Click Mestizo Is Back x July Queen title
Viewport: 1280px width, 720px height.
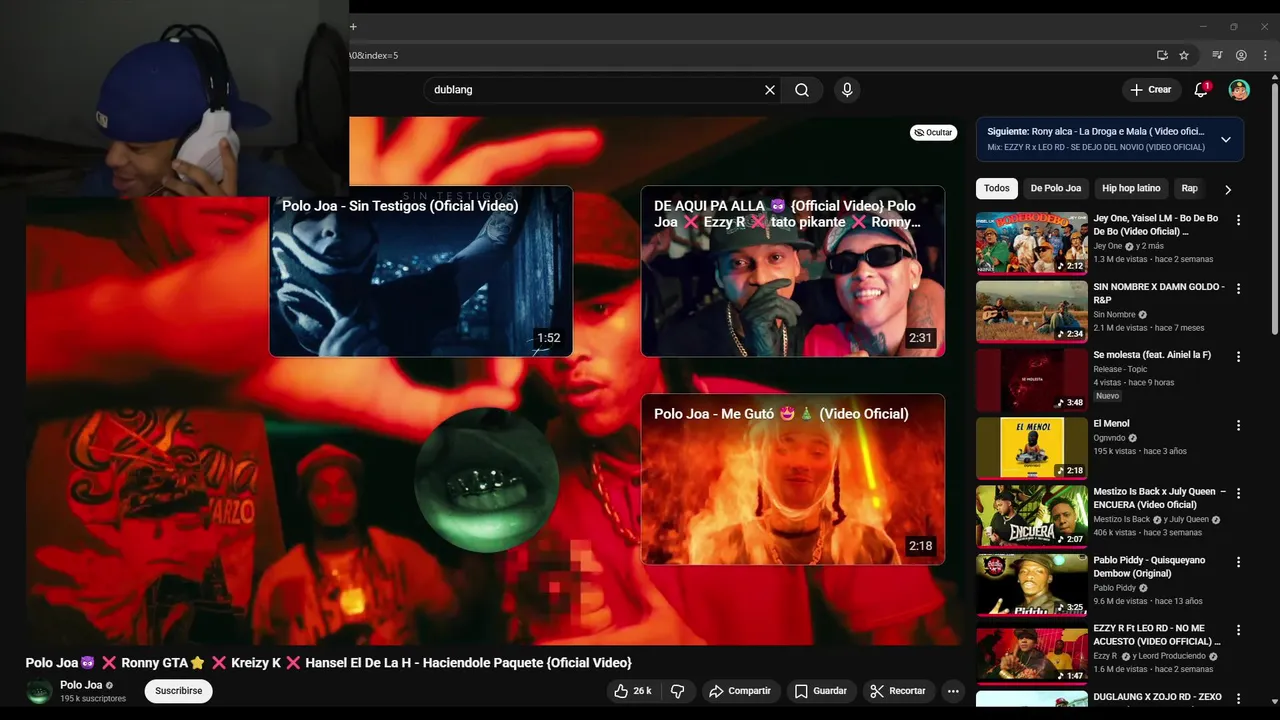tap(1159, 498)
